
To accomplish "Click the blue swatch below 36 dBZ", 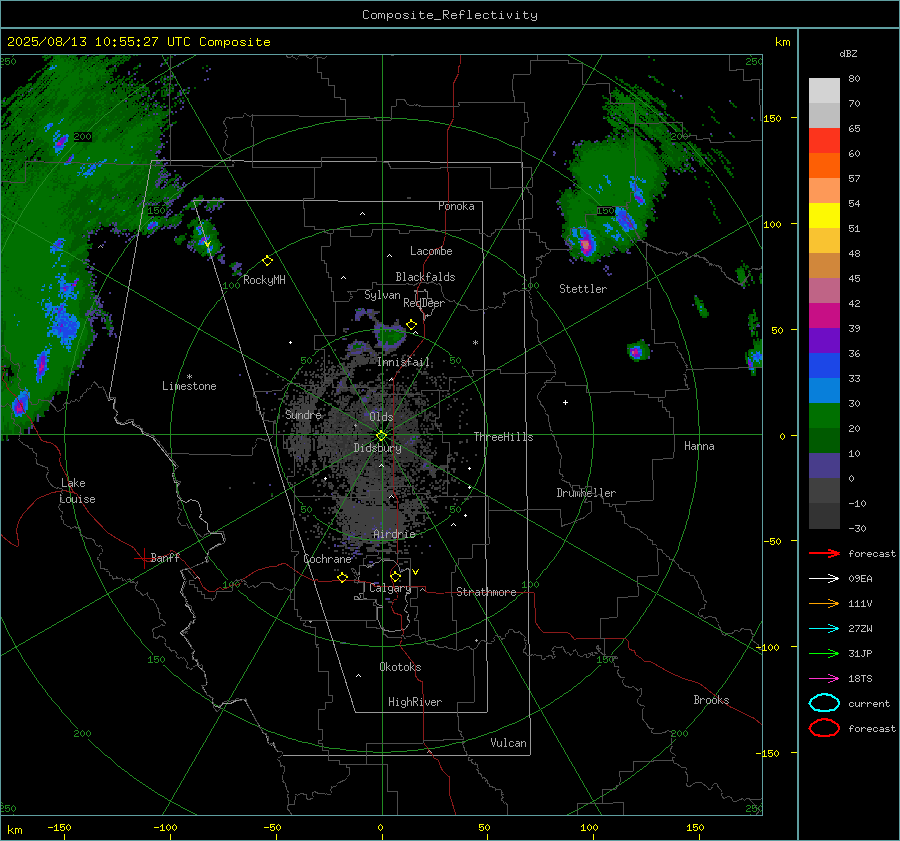I will pos(824,365).
